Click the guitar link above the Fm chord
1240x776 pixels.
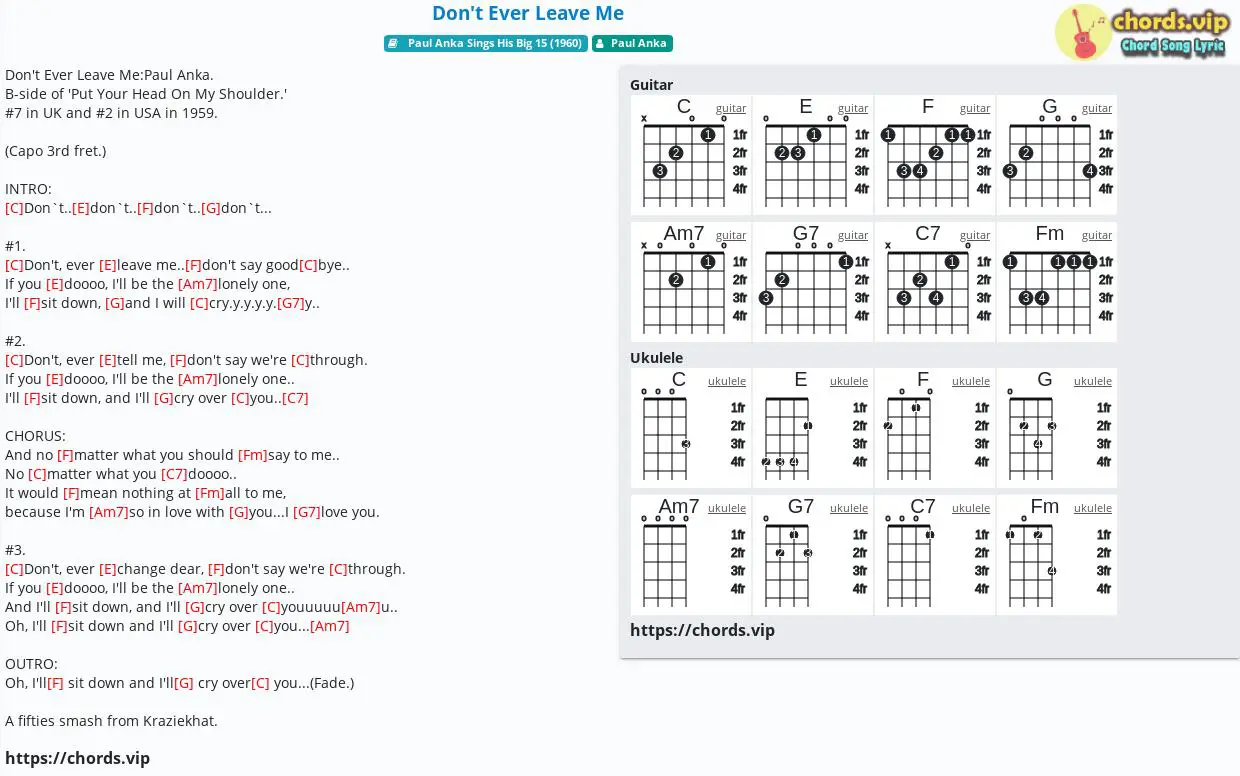pos(1097,235)
